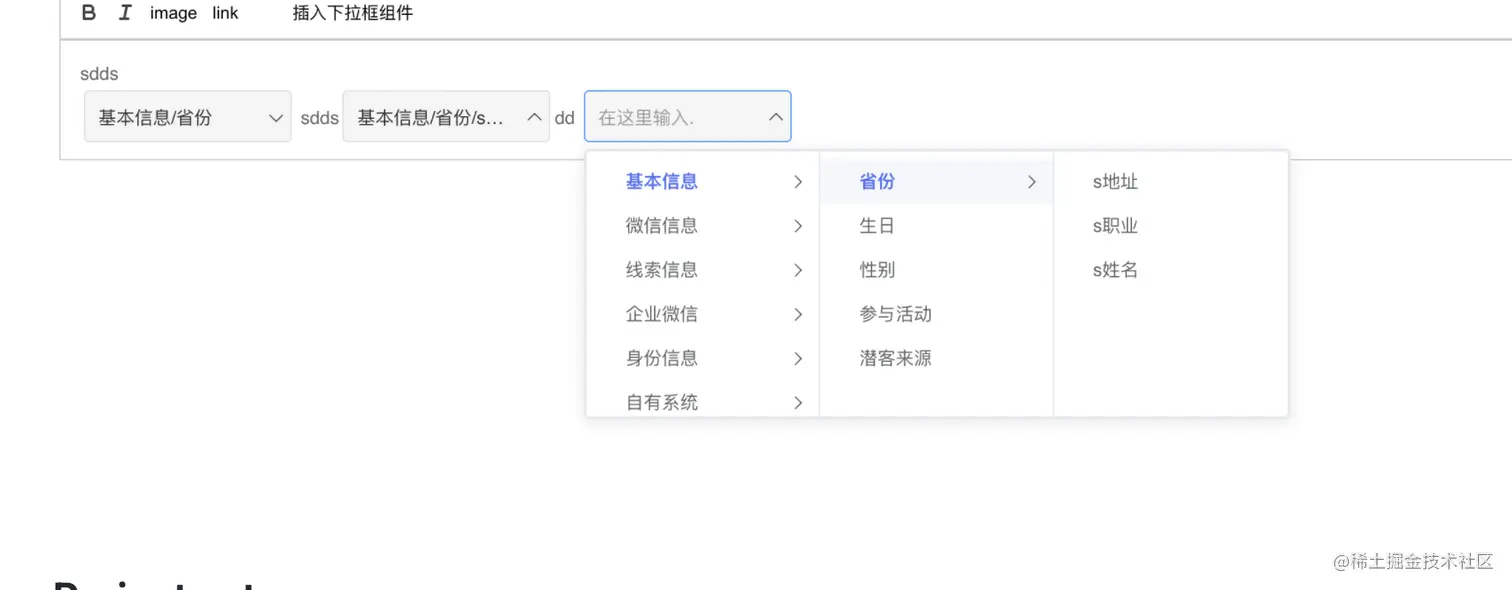Select 基本信息 in cascader menu

click(x=662, y=182)
